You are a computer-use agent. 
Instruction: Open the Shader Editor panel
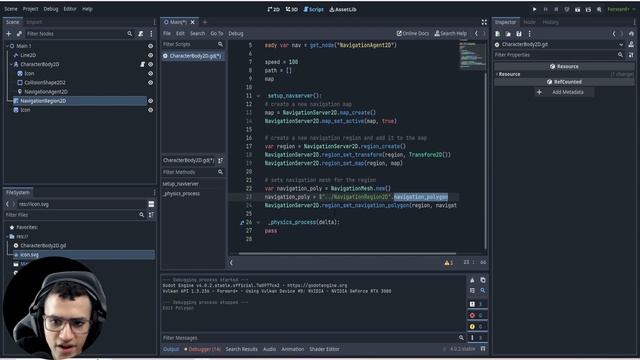(x=324, y=349)
